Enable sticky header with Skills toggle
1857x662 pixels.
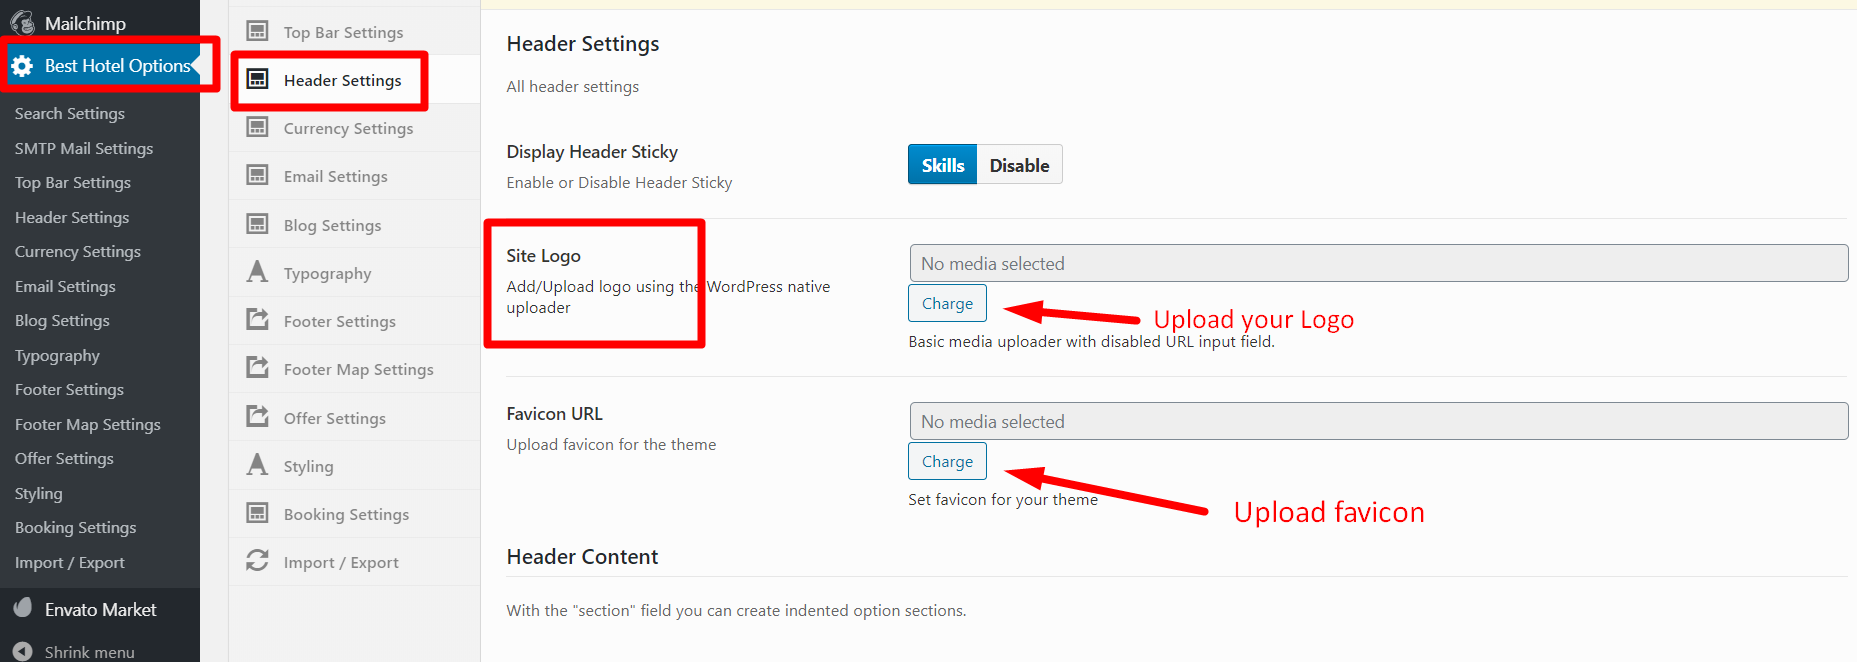[x=942, y=165]
